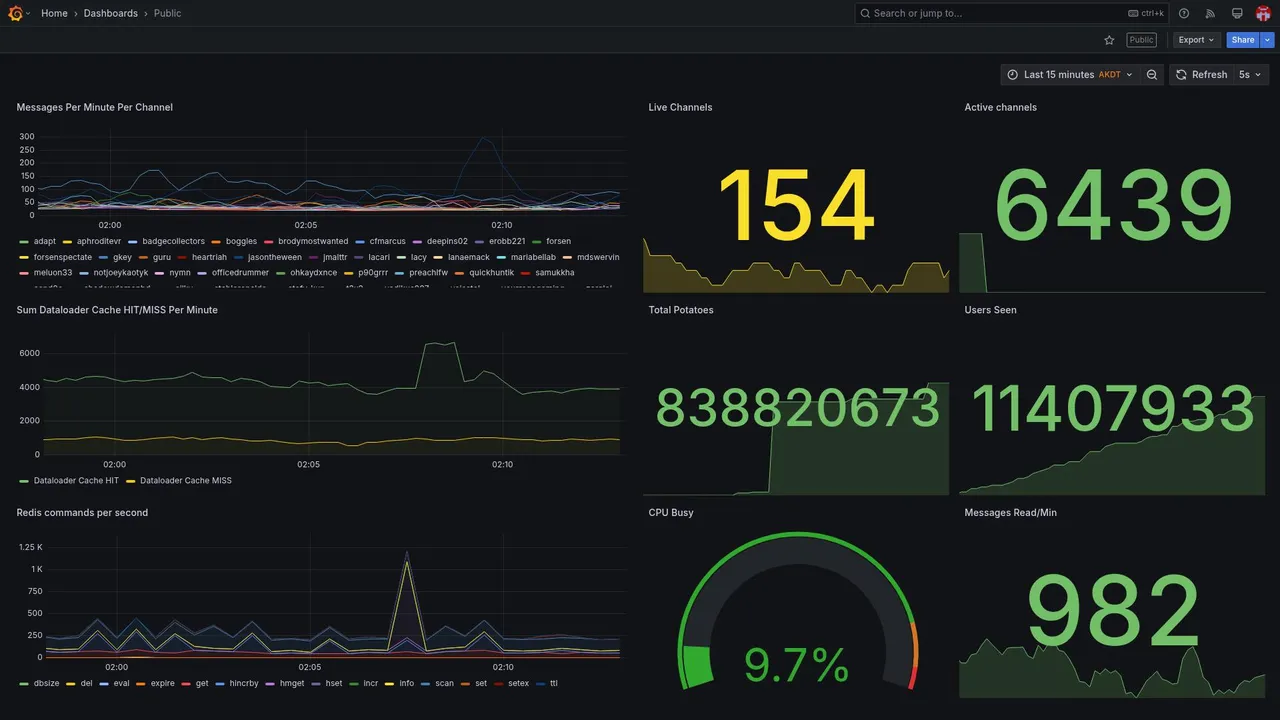This screenshot has width=1280, height=720.
Task: Open Dashboards breadcrumb link
Action: coord(111,13)
